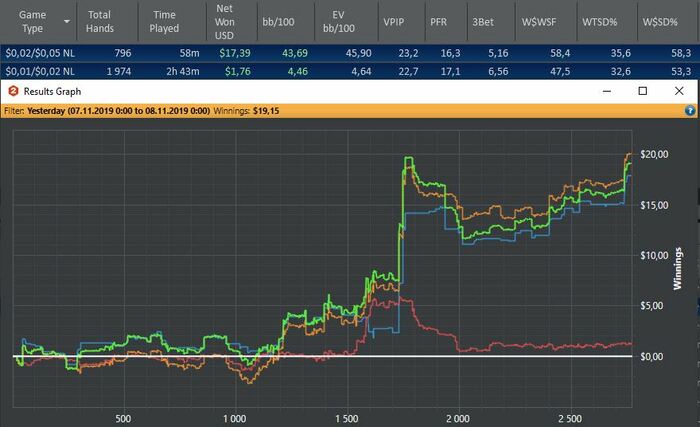This screenshot has width=700, height=427.
Task: Sort by PFR column header
Action: (438, 22)
